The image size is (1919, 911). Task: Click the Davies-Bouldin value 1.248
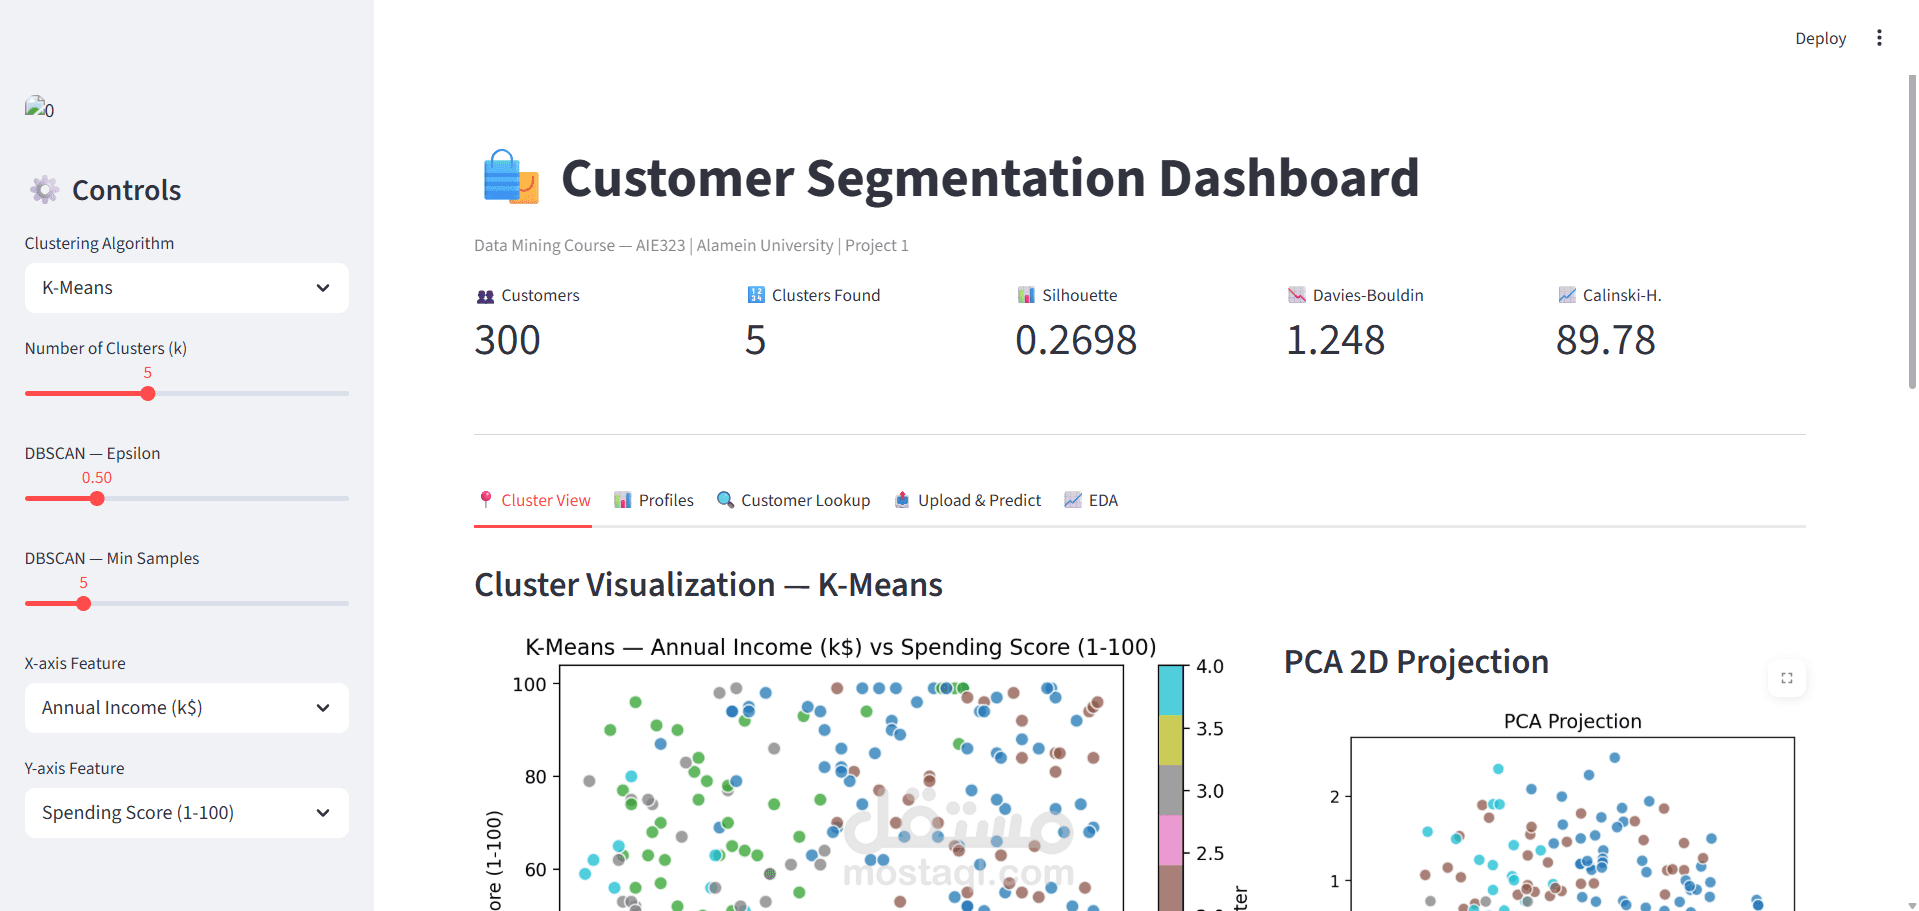coord(1335,340)
